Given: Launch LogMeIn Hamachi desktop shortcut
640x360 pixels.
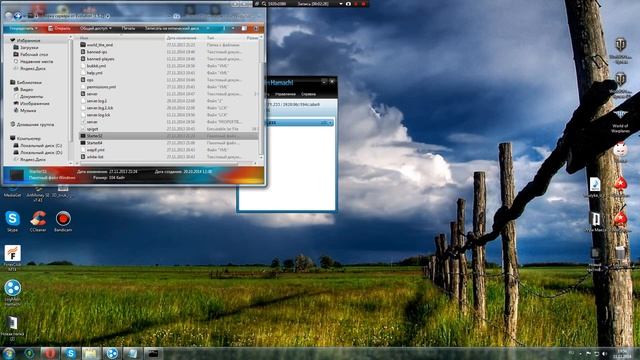Looking at the screenshot, I should (x=12, y=291).
